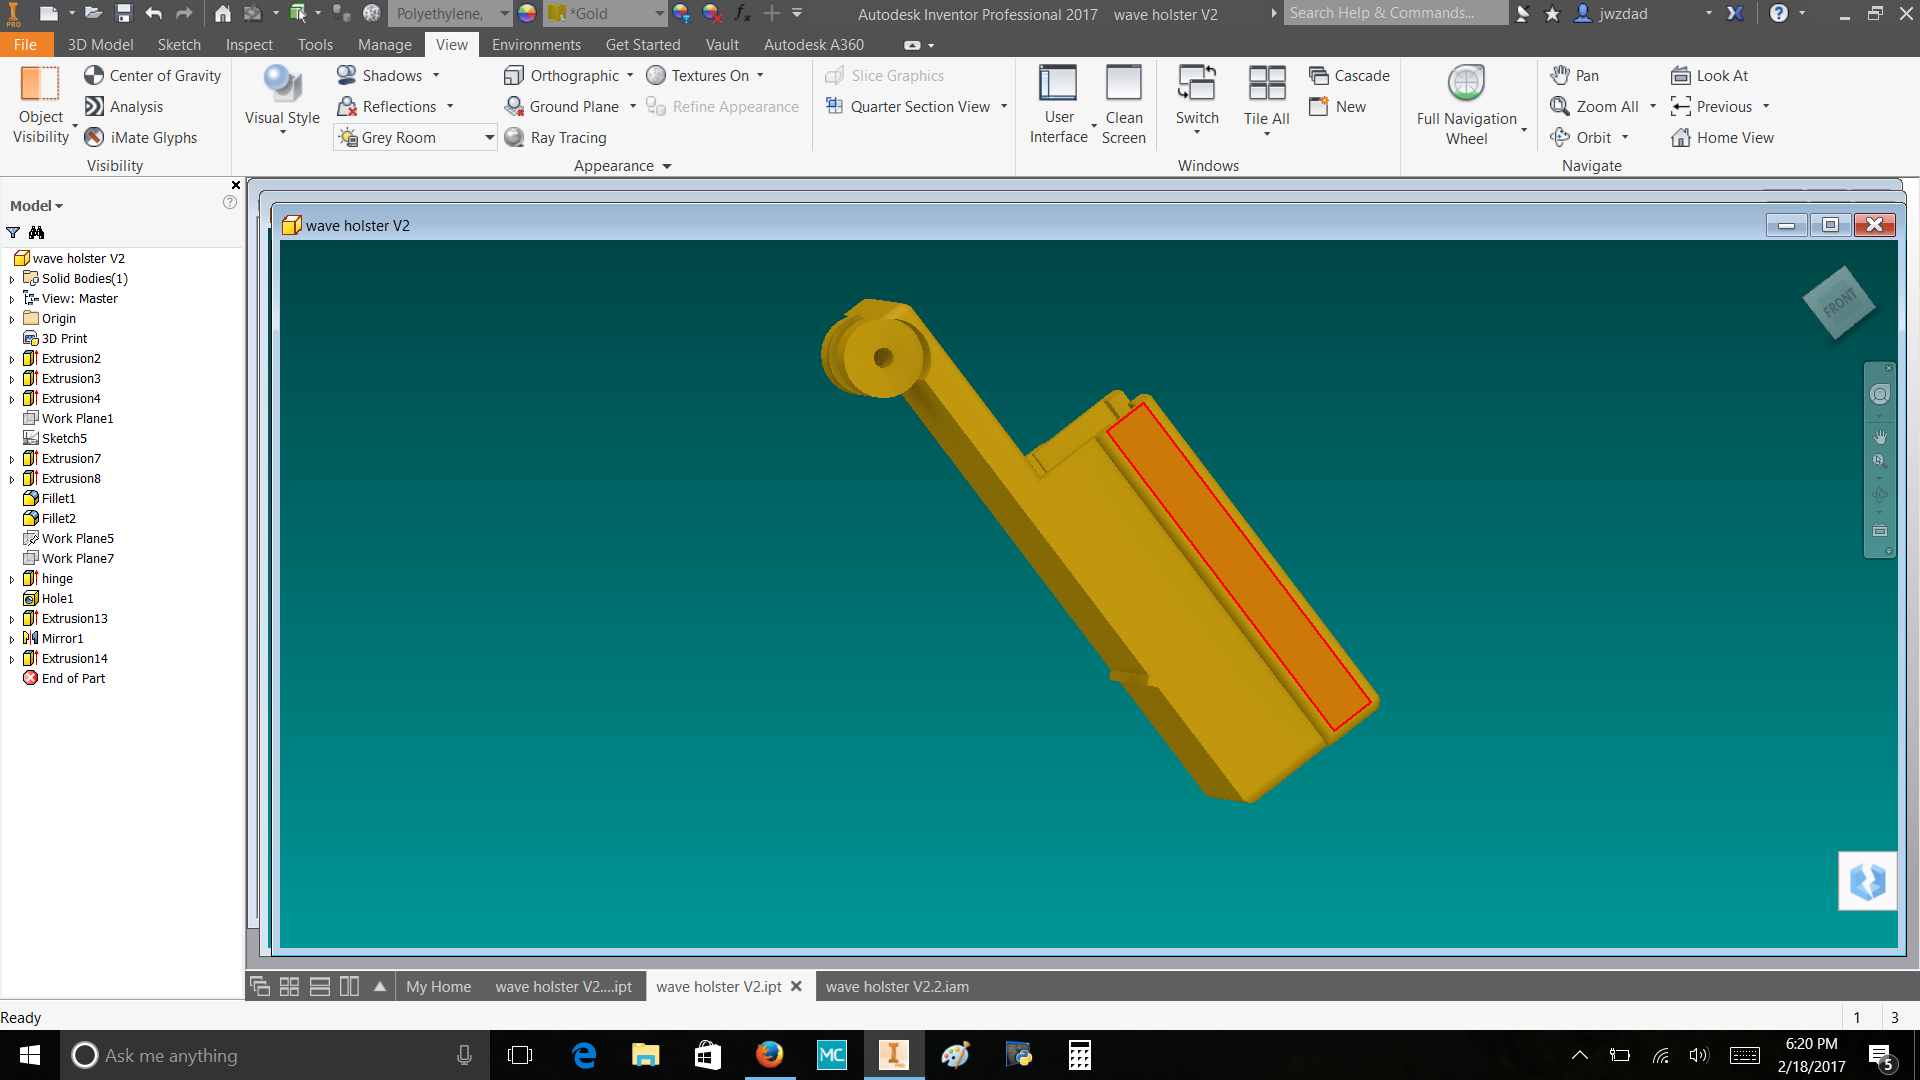Click the browser find binoculars icon
Viewport: 1920px width, 1080px height.
click(37, 232)
